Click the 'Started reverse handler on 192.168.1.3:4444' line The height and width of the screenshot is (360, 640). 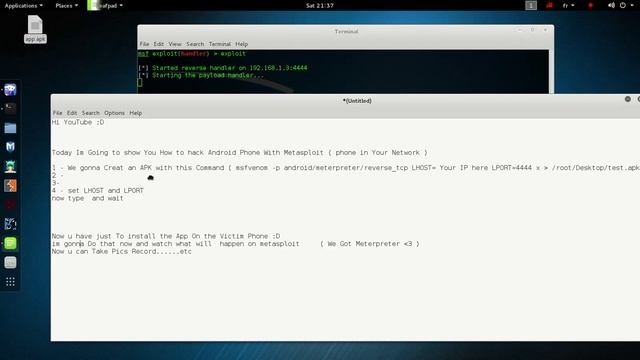click(x=222, y=68)
